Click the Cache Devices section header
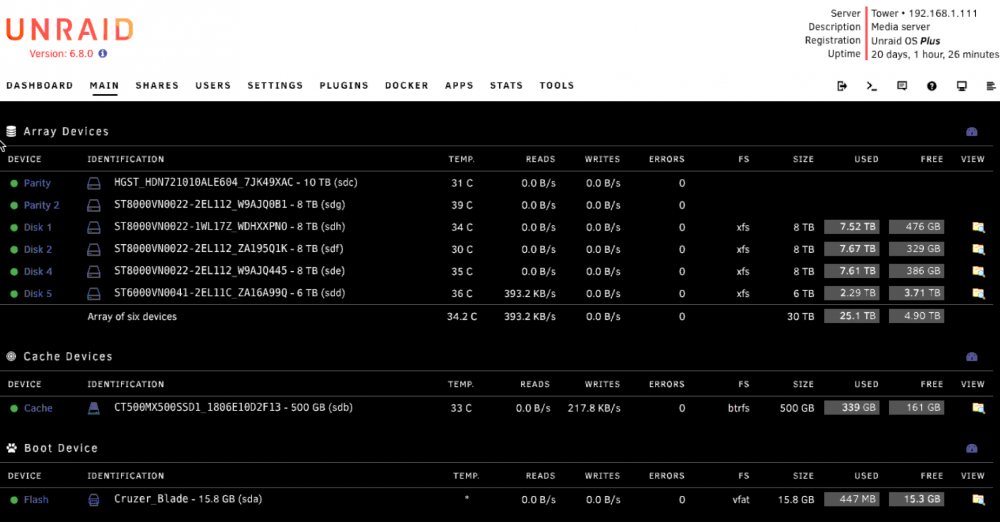This screenshot has width=1000, height=522. 68,357
